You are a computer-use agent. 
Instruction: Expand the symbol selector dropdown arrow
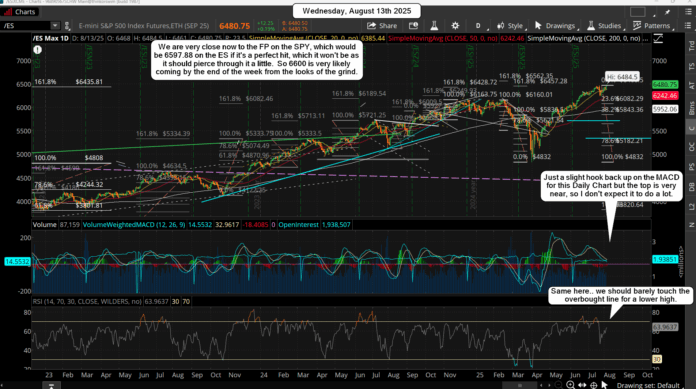[x=55, y=26]
